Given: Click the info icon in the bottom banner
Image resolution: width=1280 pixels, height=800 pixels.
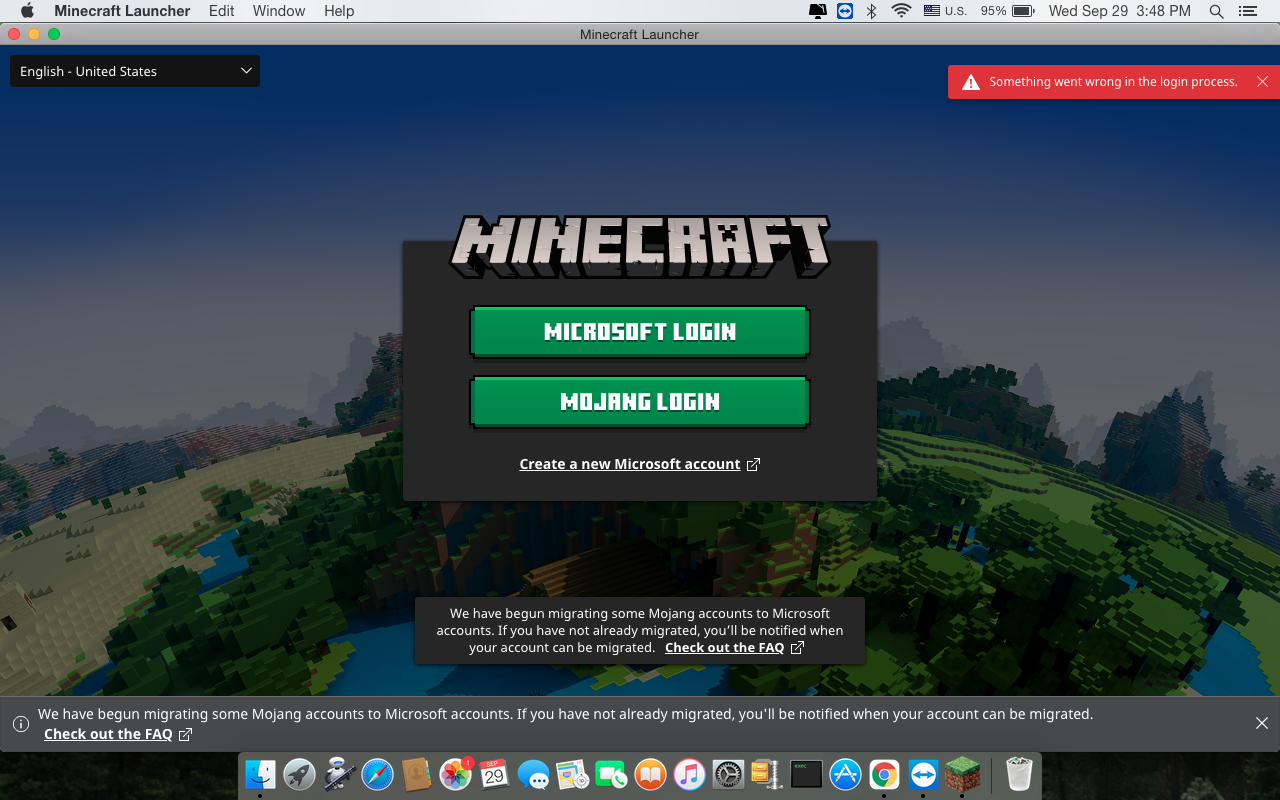Looking at the screenshot, I should pos(21,724).
